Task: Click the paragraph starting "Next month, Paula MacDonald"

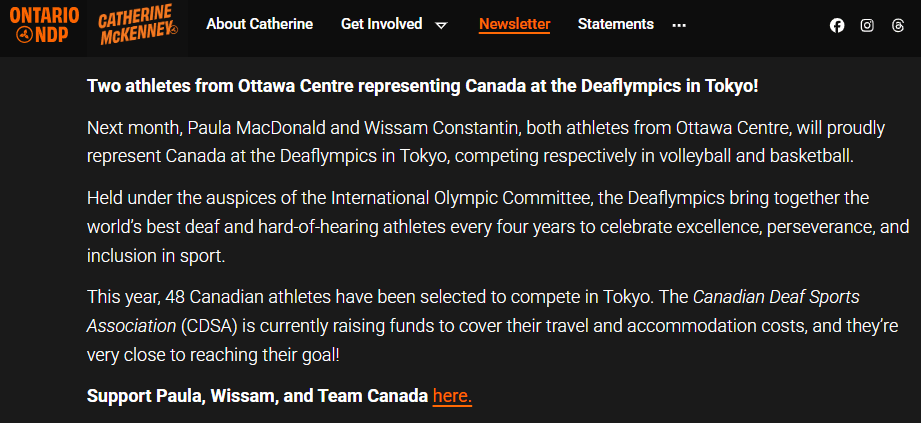Action: click(468, 142)
